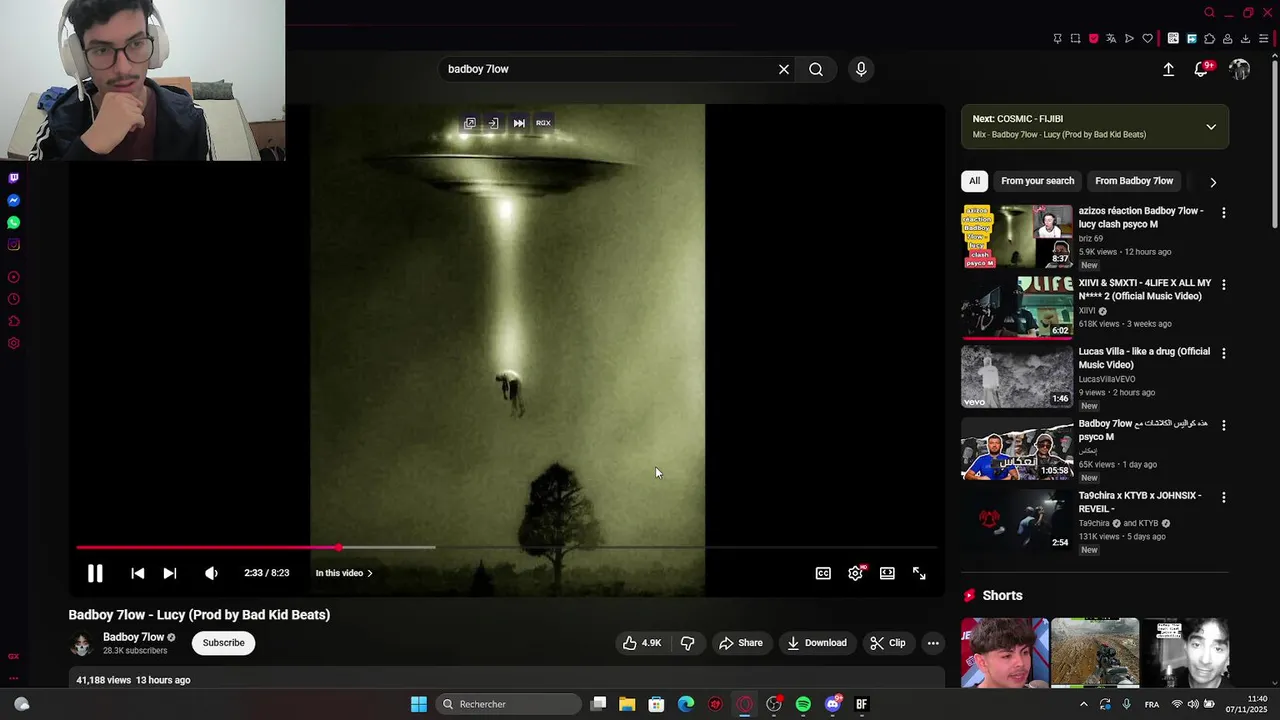Open more actions ellipsis under video
The width and height of the screenshot is (1280, 720).
[933, 643]
